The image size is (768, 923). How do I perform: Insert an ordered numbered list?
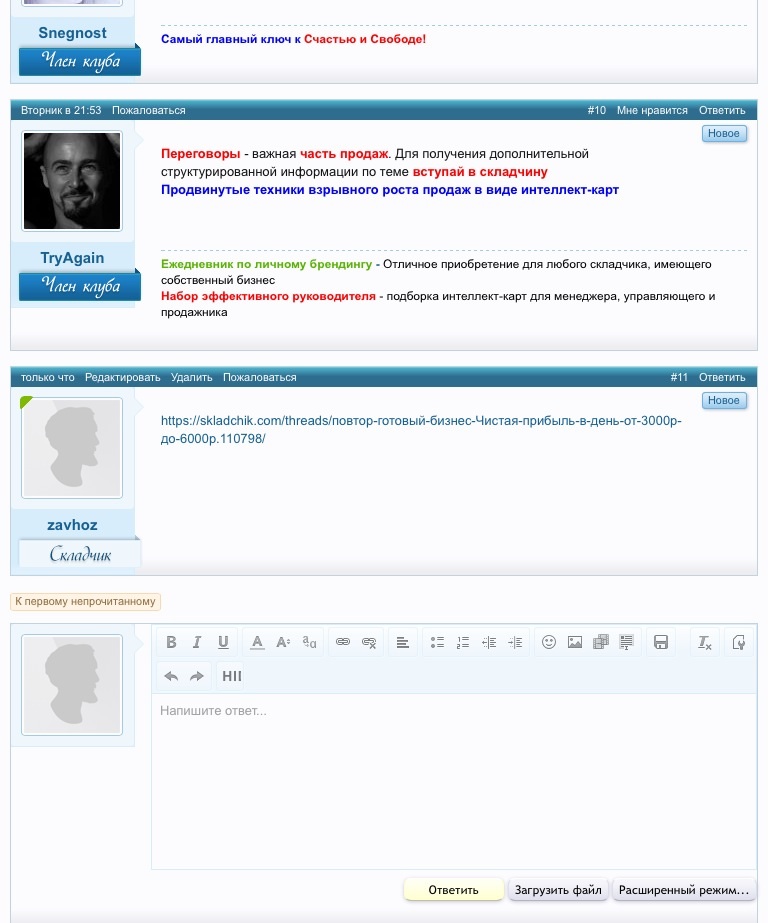463,642
